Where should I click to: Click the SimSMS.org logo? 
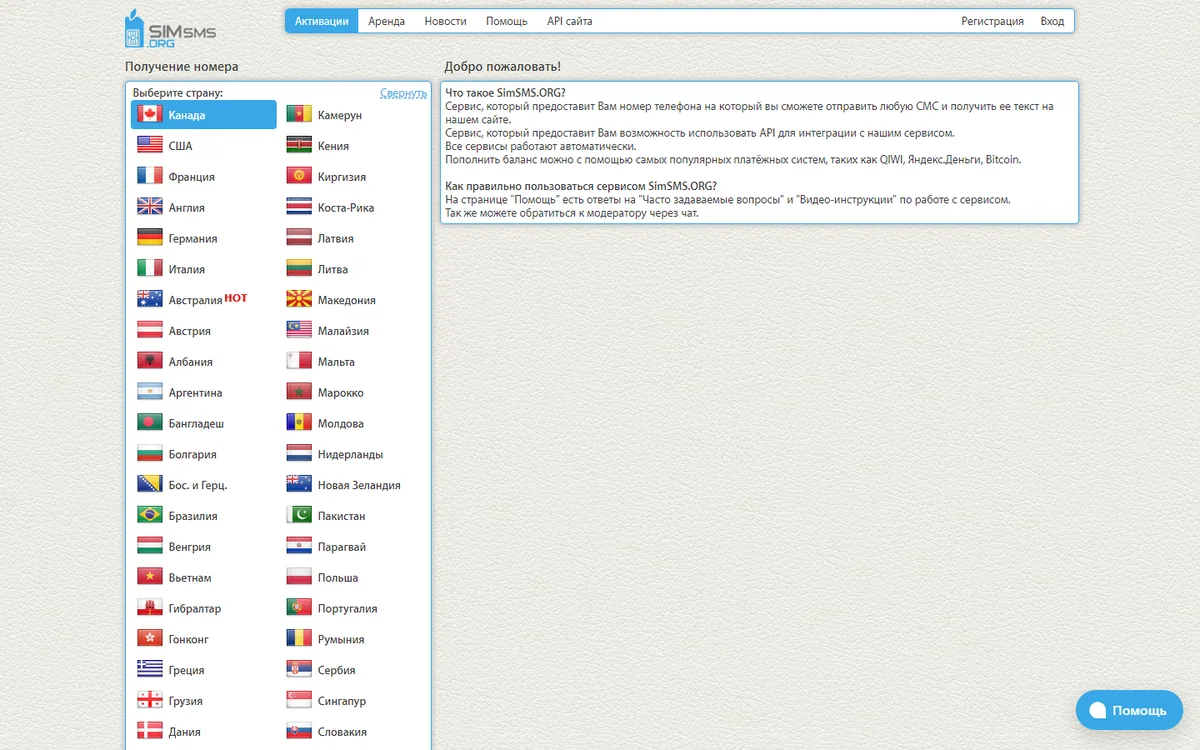(170, 30)
